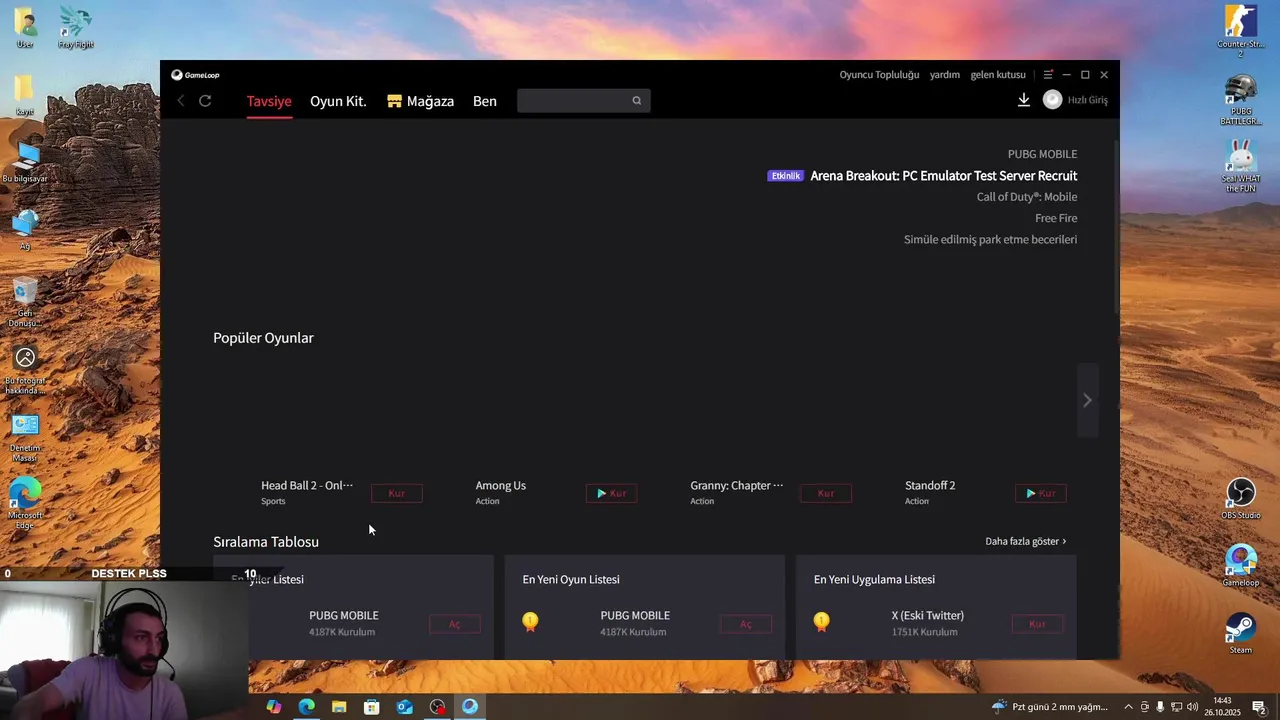This screenshot has width=1280, height=720.
Task: Open the weather widget in taskbar
Action: (x=1050, y=707)
